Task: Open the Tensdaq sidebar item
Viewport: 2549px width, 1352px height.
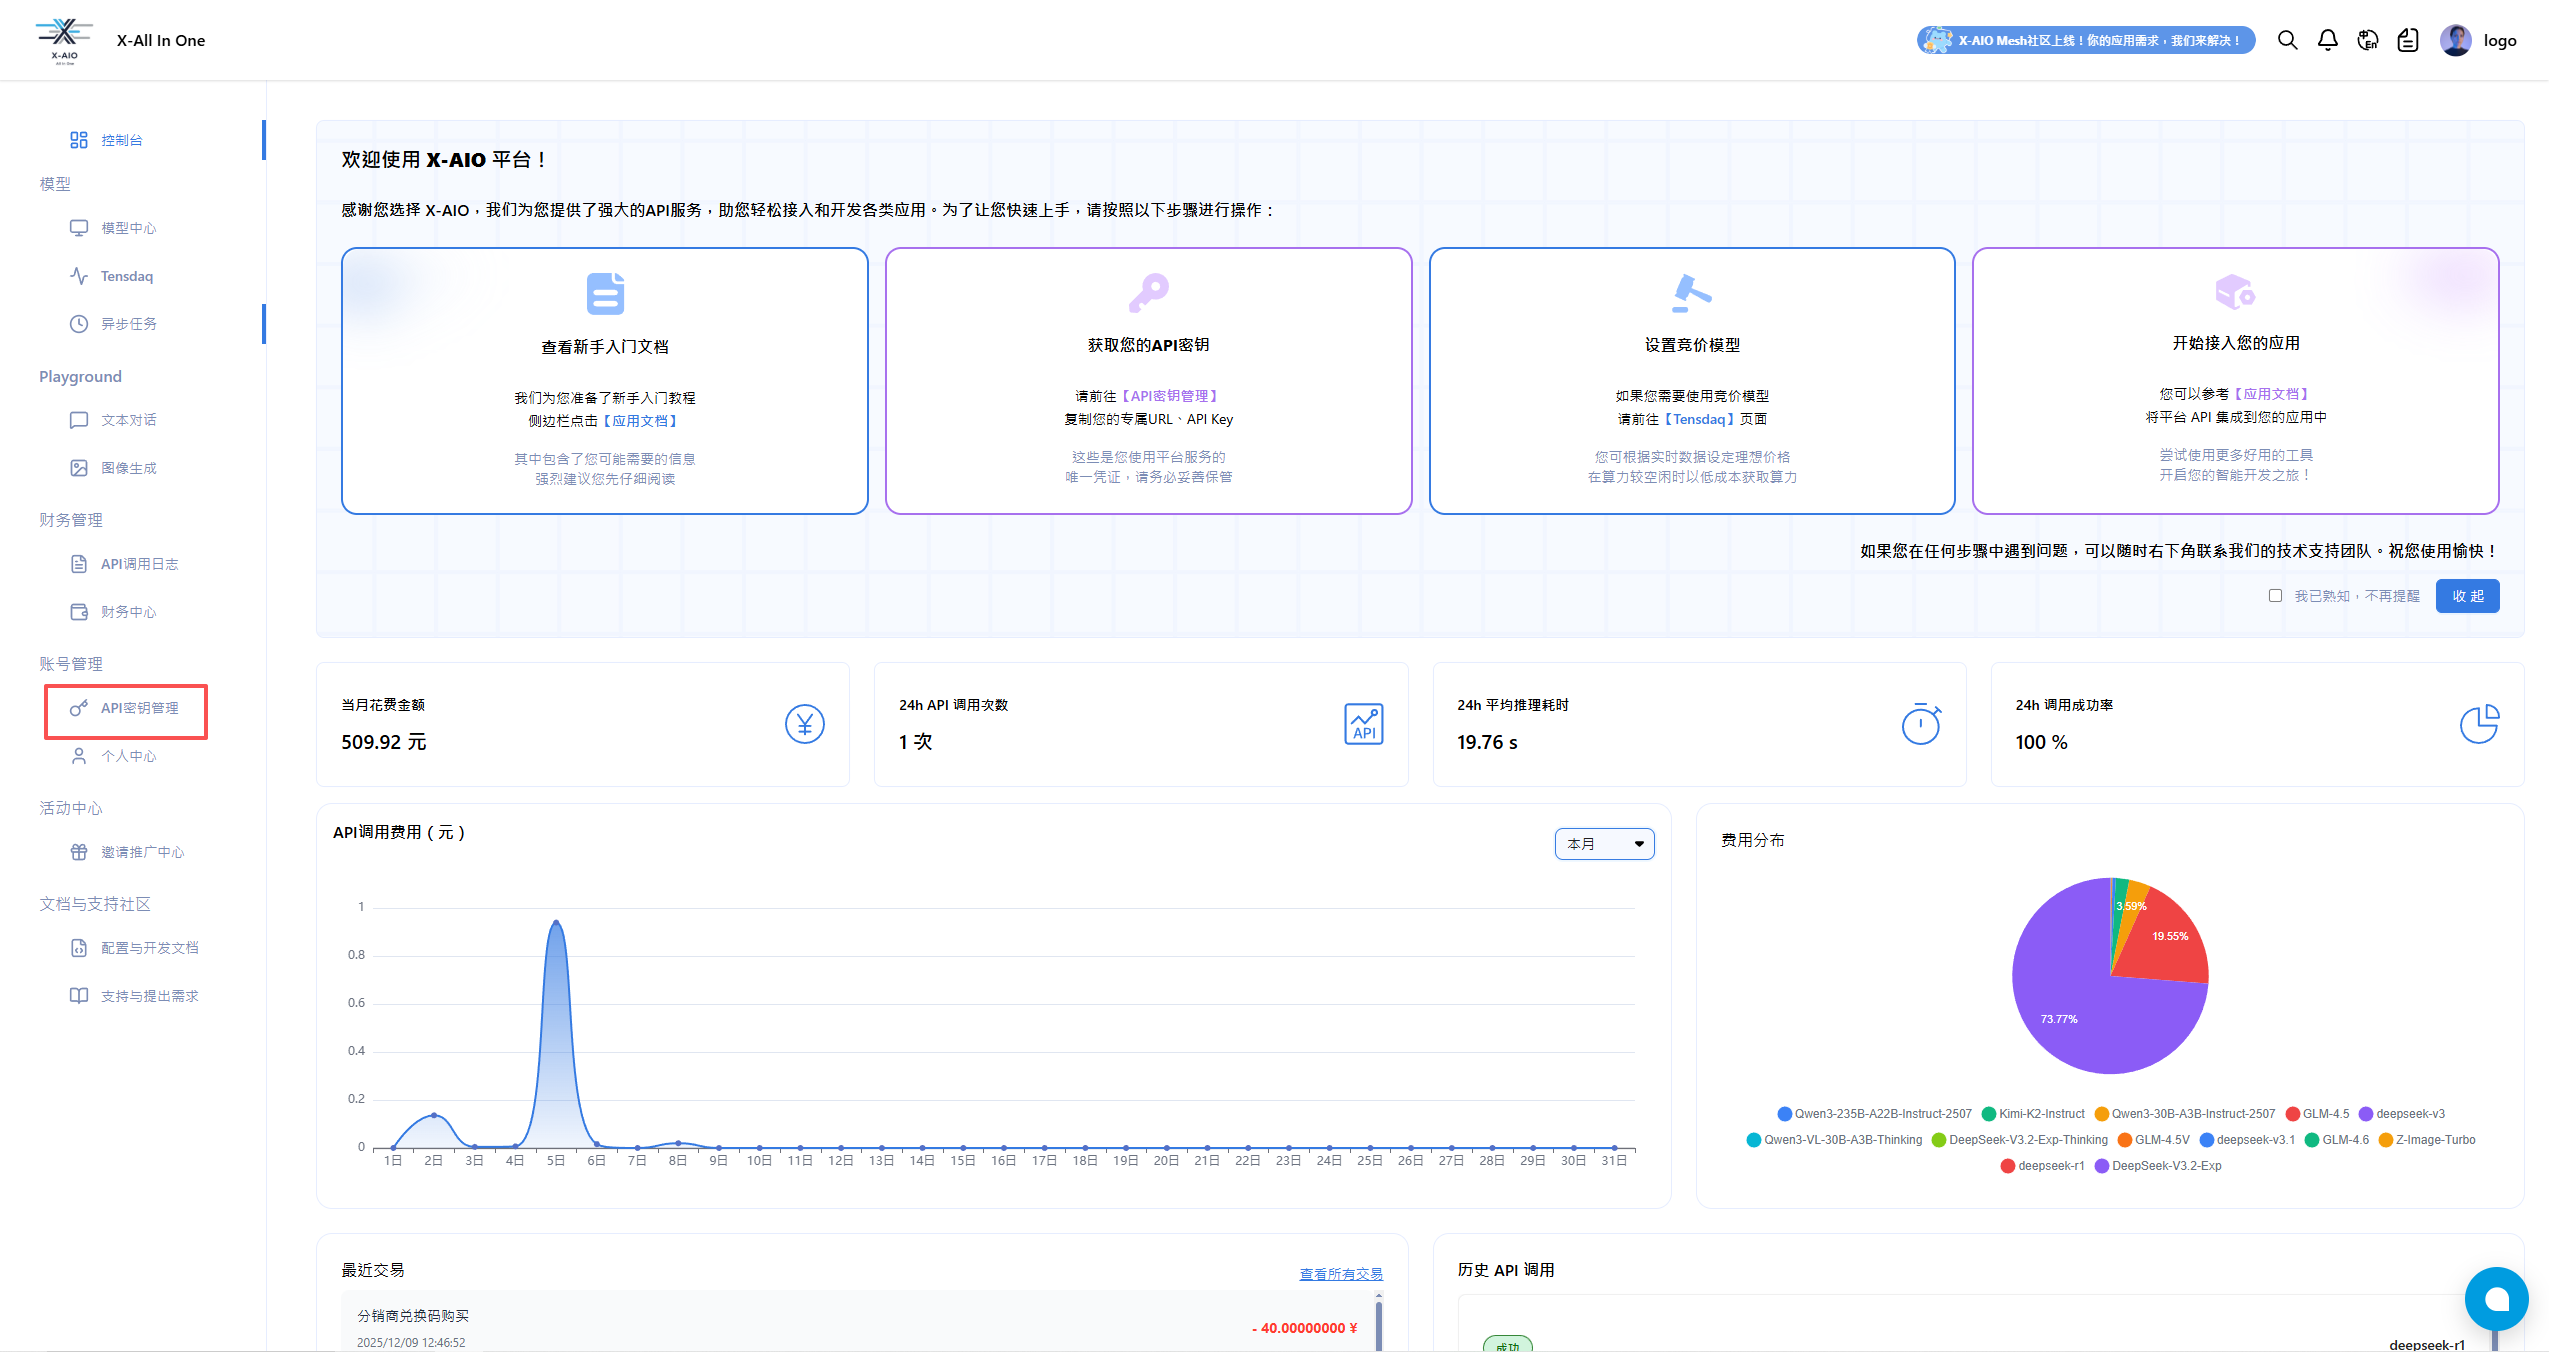Action: (x=126, y=276)
